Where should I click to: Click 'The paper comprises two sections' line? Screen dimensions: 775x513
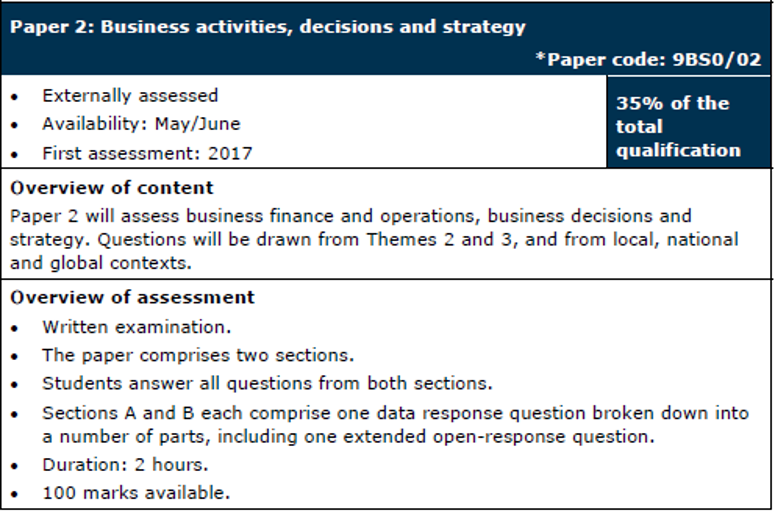[198, 355]
